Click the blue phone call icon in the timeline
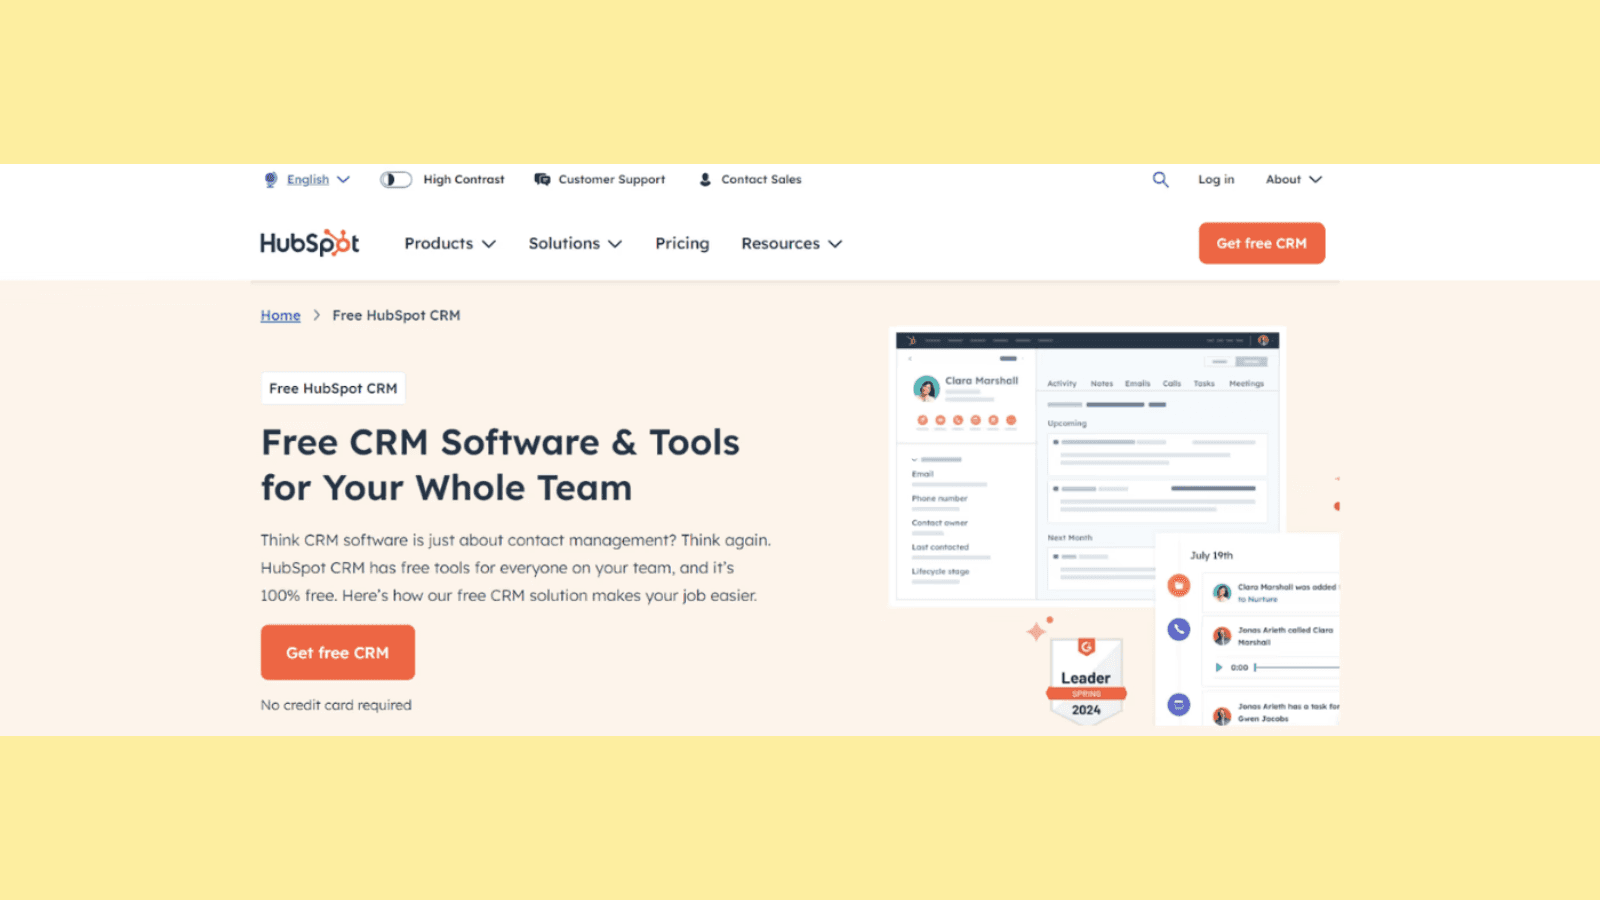This screenshot has width=1600, height=900. click(x=1179, y=629)
